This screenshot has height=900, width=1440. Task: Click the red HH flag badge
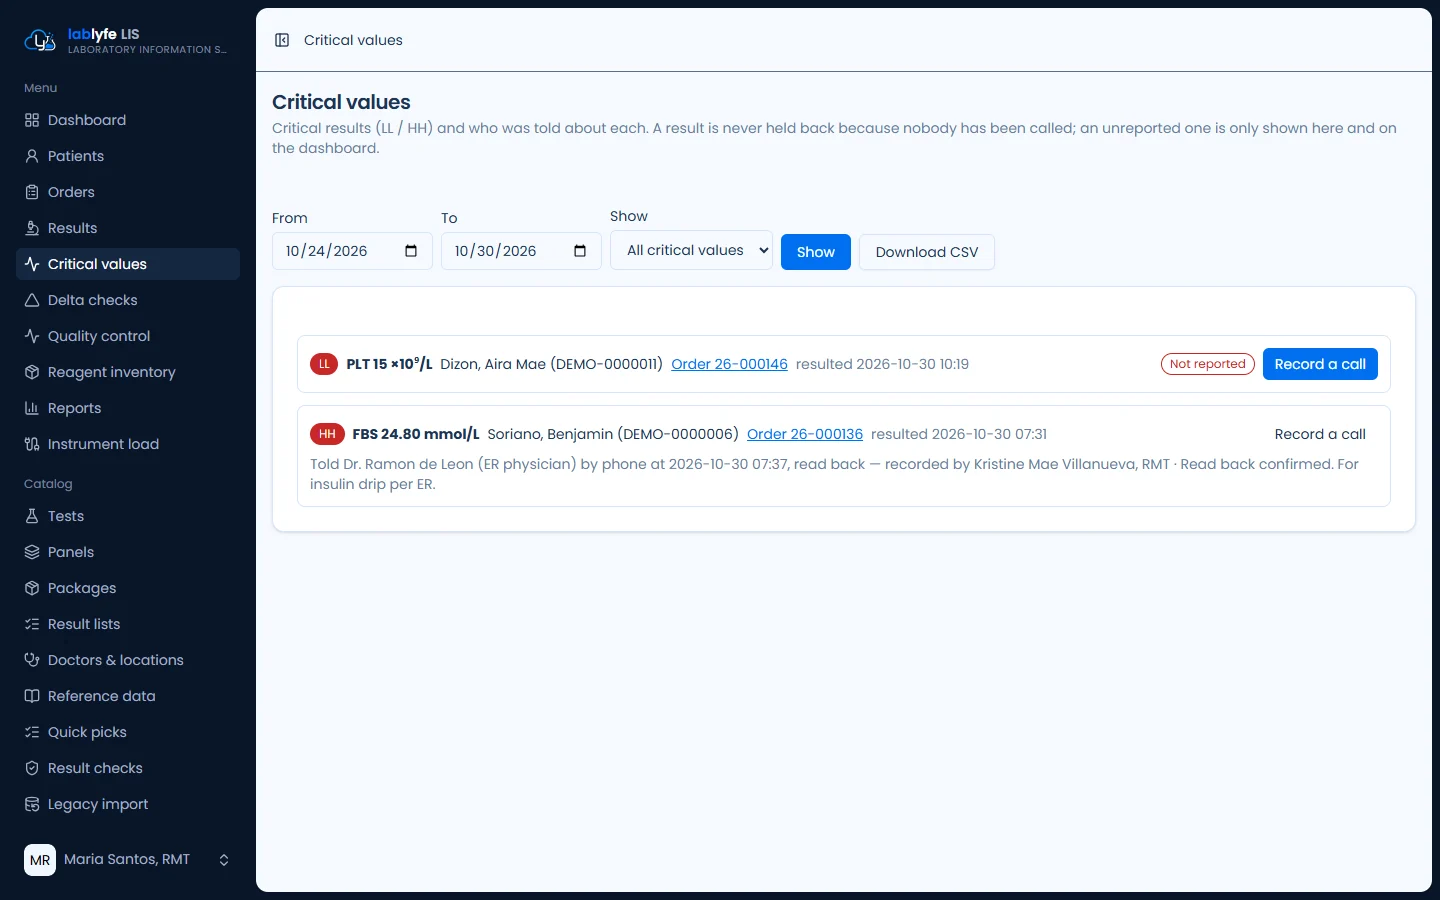(x=327, y=434)
